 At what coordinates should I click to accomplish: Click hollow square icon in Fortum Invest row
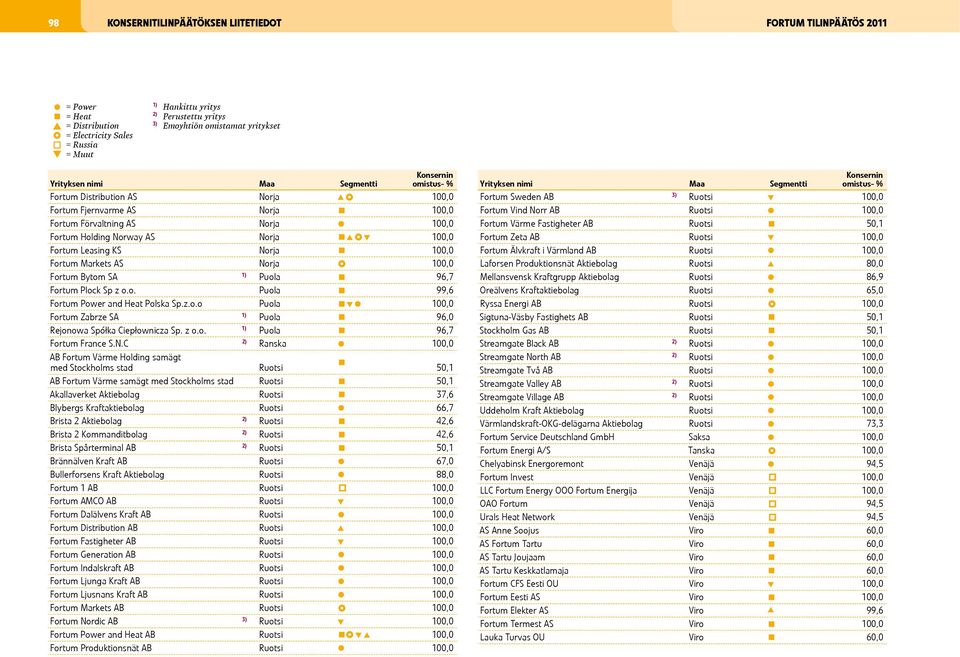tap(772, 478)
